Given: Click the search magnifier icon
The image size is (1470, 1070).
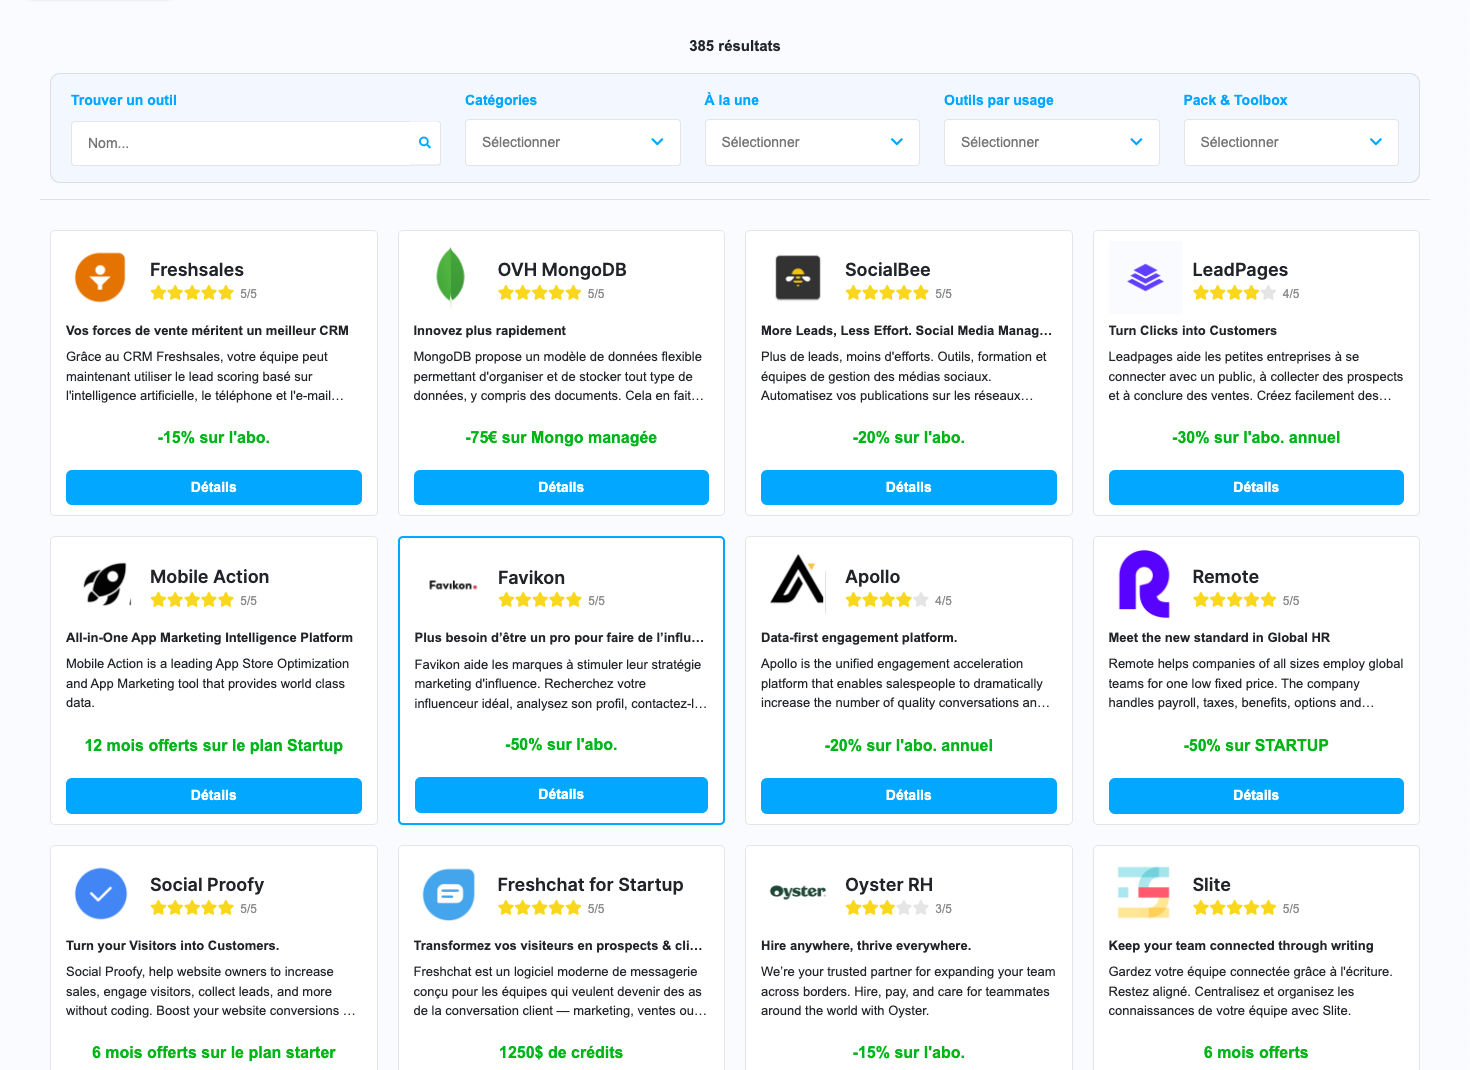Looking at the screenshot, I should click(425, 143).
